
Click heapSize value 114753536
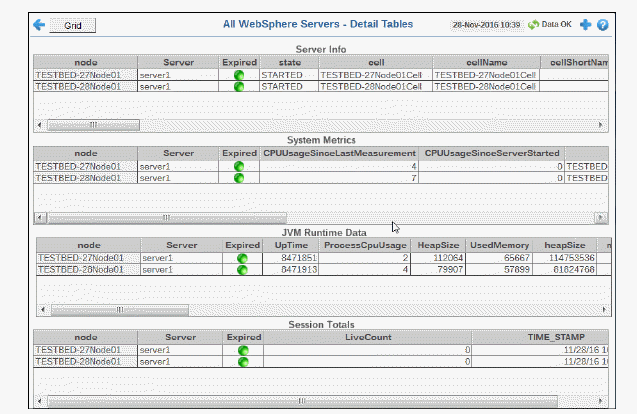(x=572, y=258)
